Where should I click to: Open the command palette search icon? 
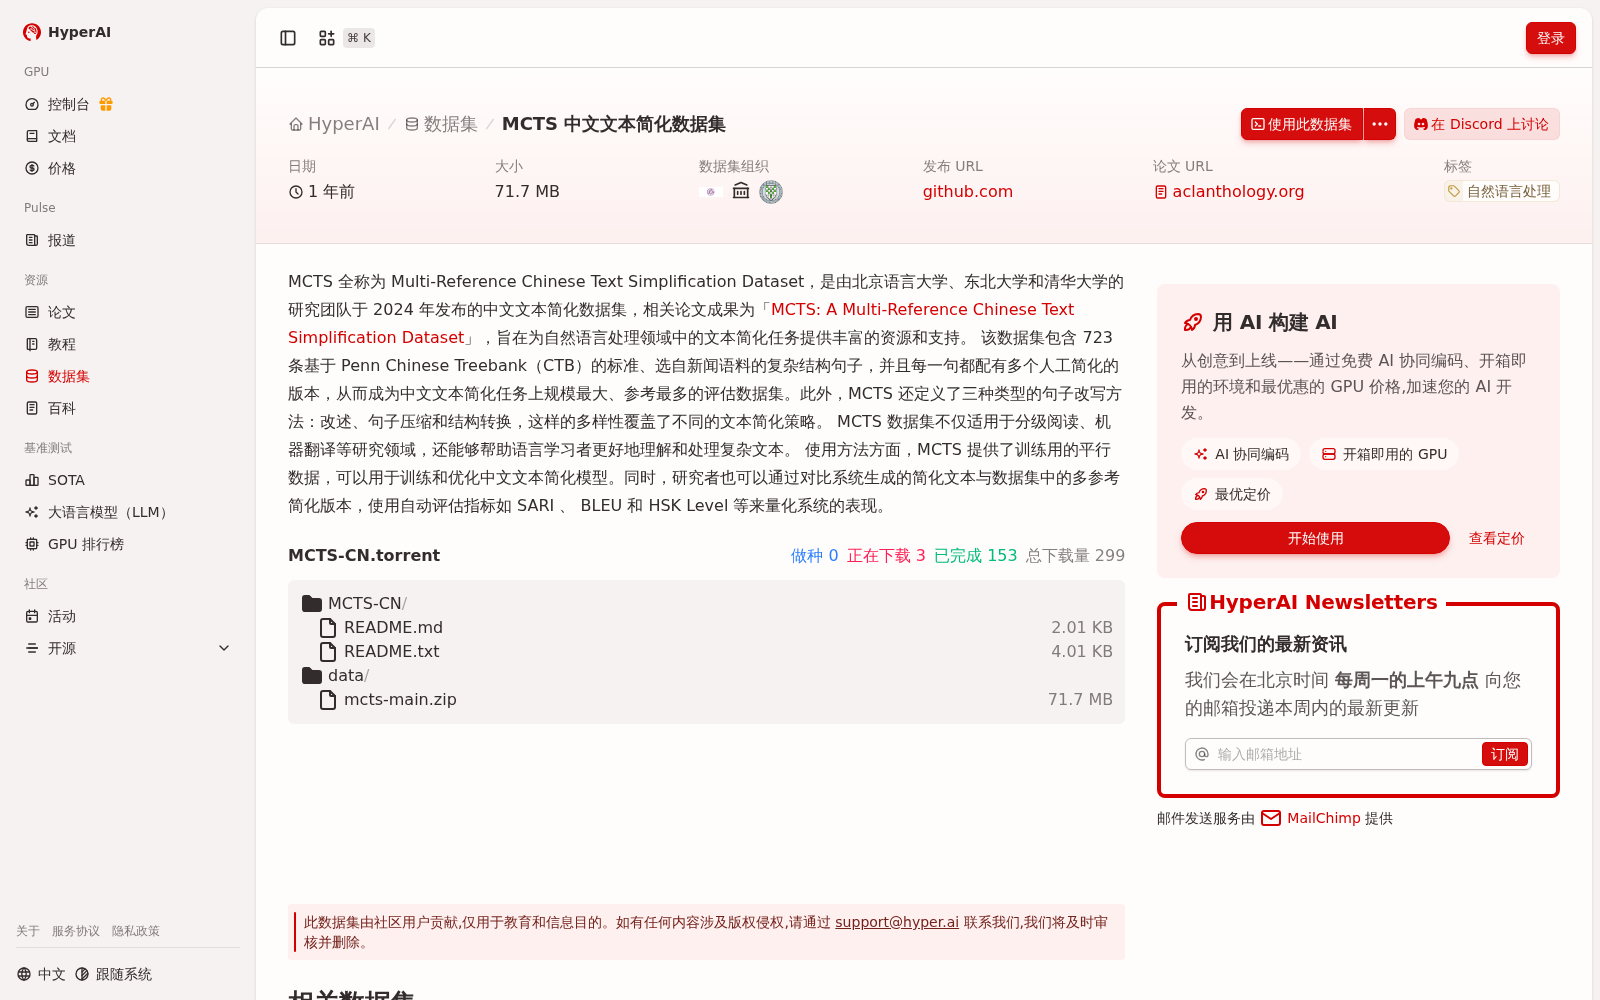pyautogui.click(x=327, y=38)
